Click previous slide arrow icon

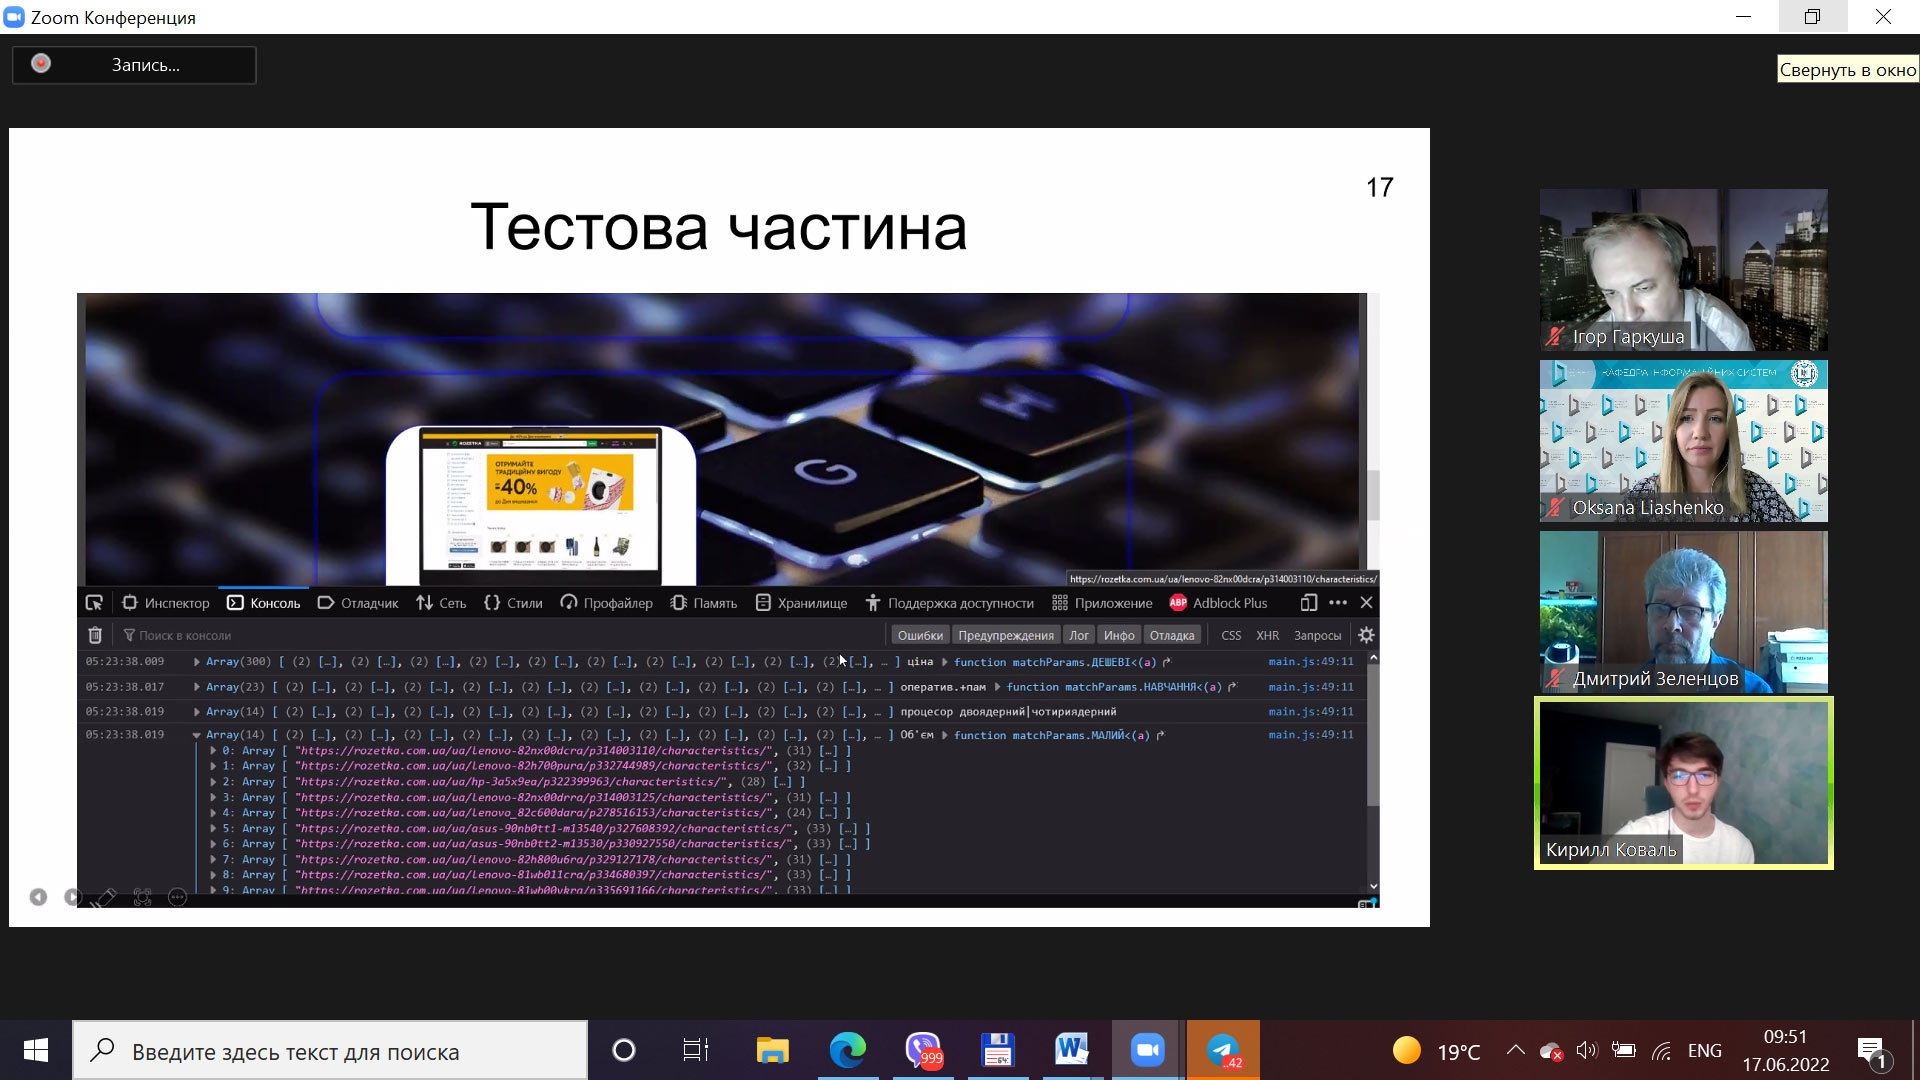[38, 897]
